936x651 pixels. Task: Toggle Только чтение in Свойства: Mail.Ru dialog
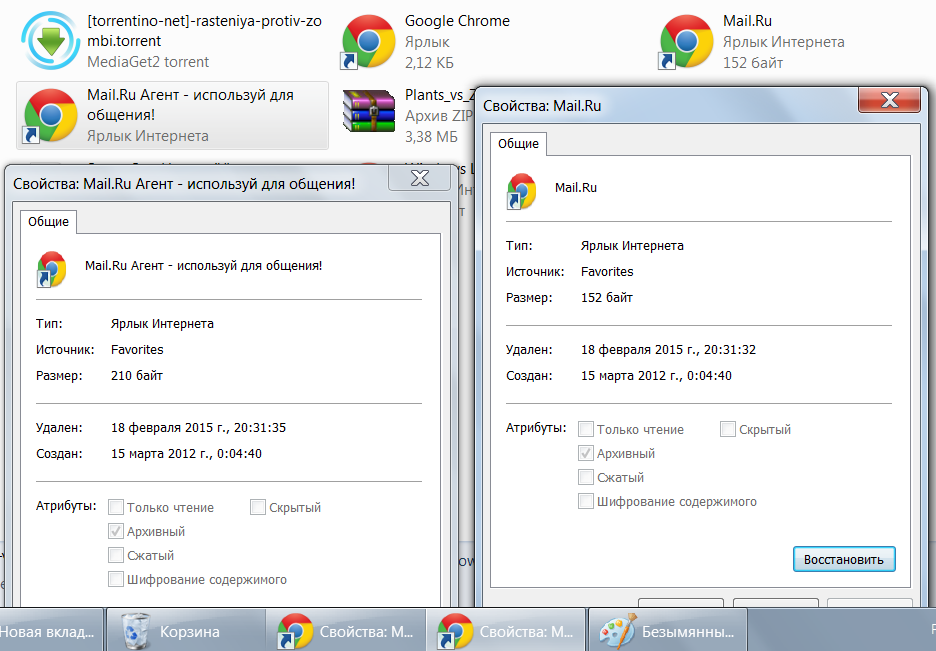pyautogui.click(x=586, y=429)
